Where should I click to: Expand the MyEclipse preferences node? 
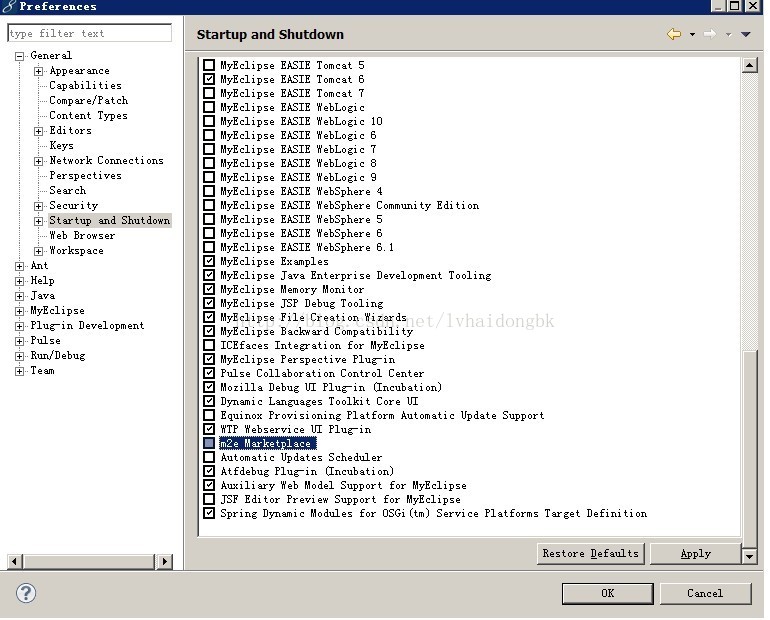click(x=19, y=311)
